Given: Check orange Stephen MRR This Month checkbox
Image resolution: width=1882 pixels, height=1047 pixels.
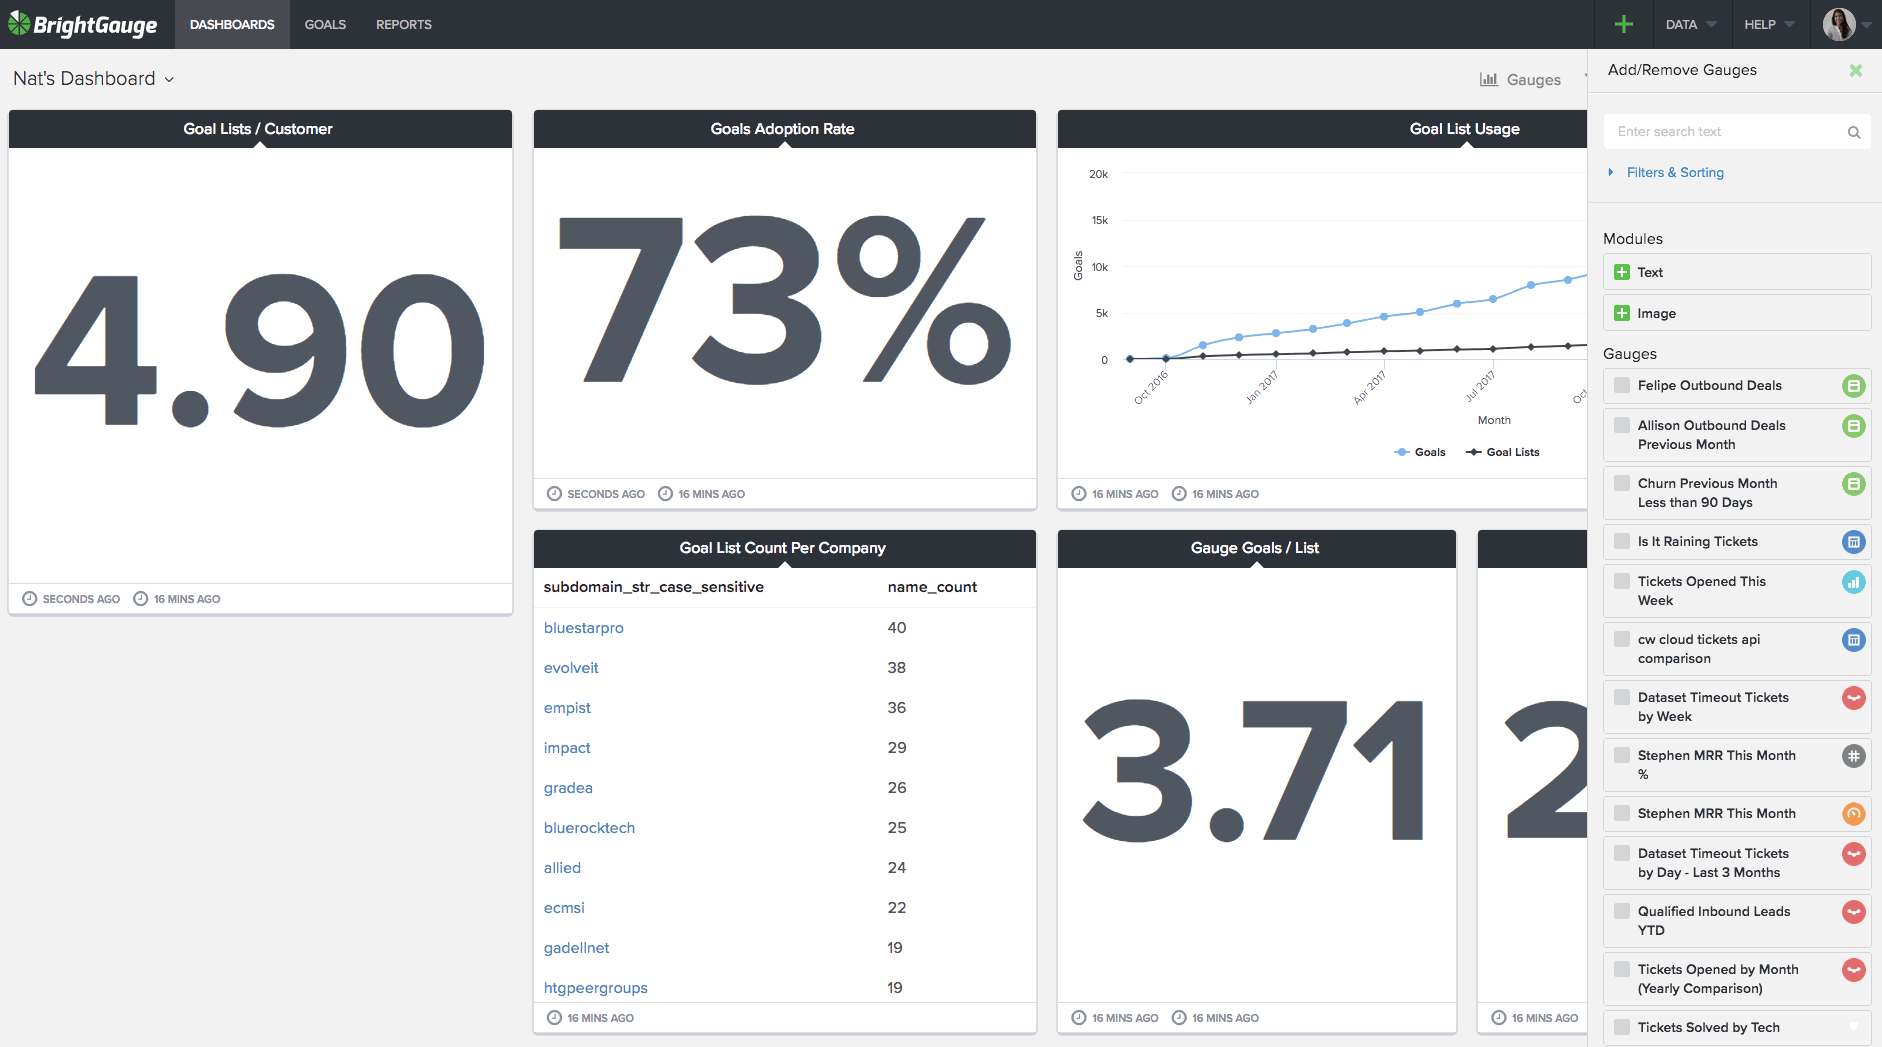Looking at the screenshot, I should (x=1622, y=813).
